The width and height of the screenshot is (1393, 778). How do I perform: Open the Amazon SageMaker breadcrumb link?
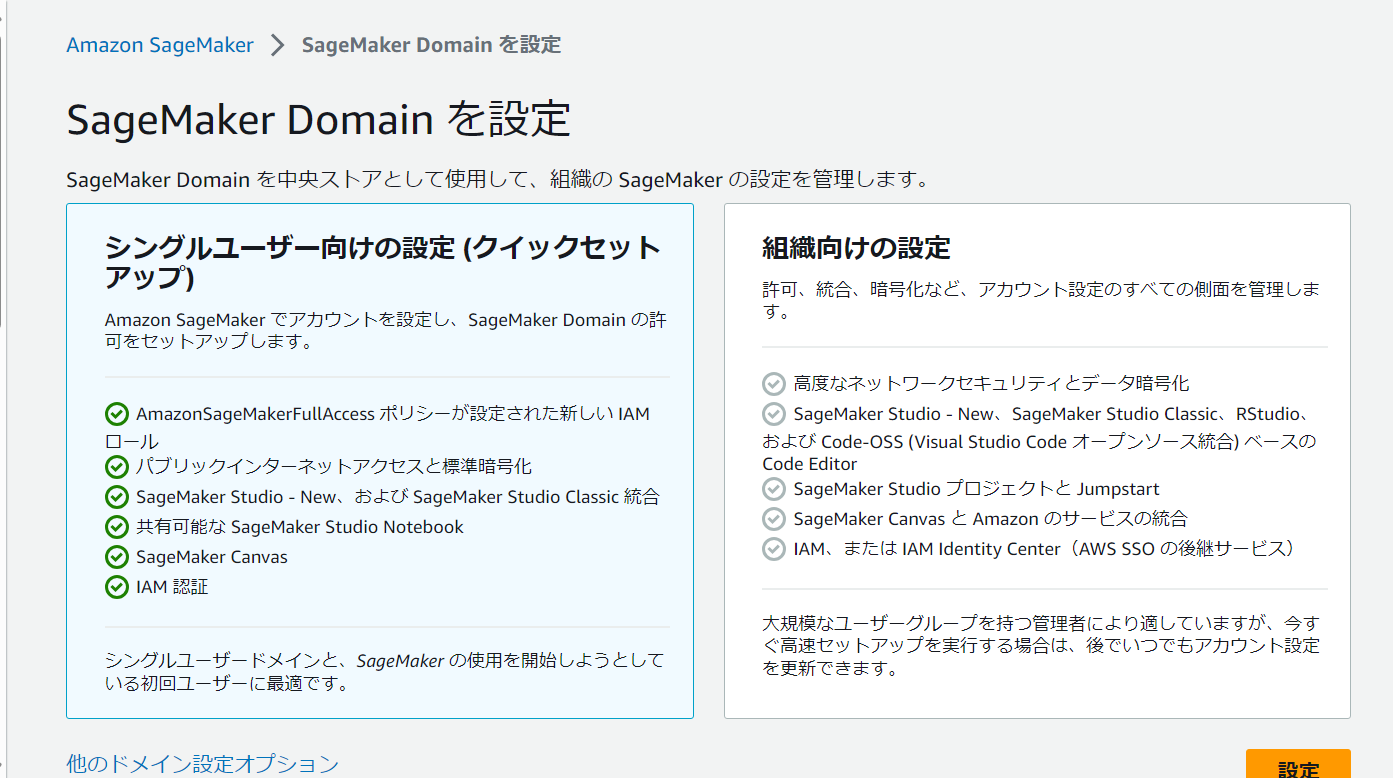160,45
